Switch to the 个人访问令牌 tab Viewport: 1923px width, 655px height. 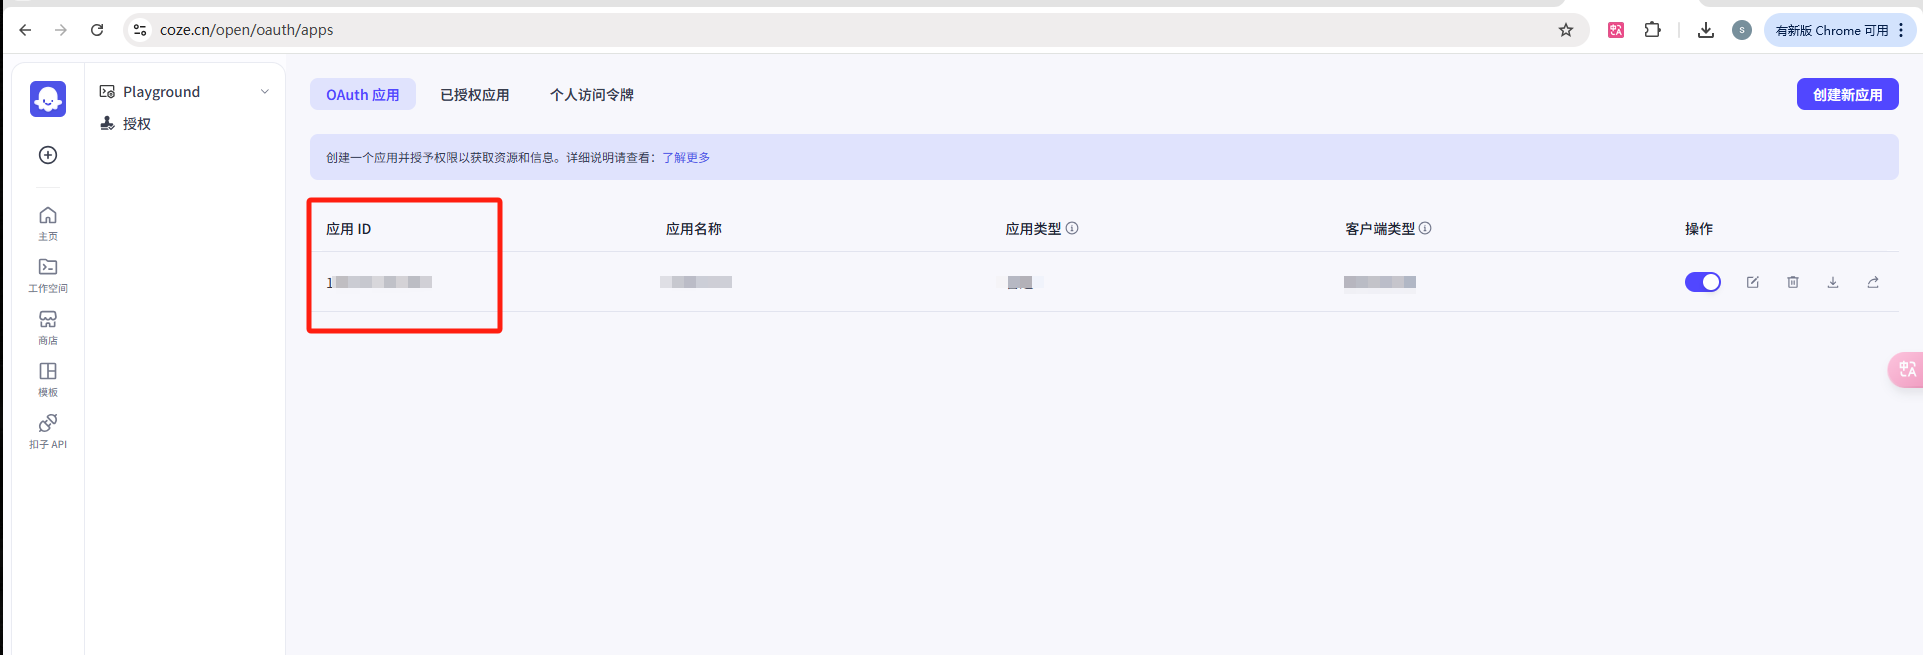592,95
